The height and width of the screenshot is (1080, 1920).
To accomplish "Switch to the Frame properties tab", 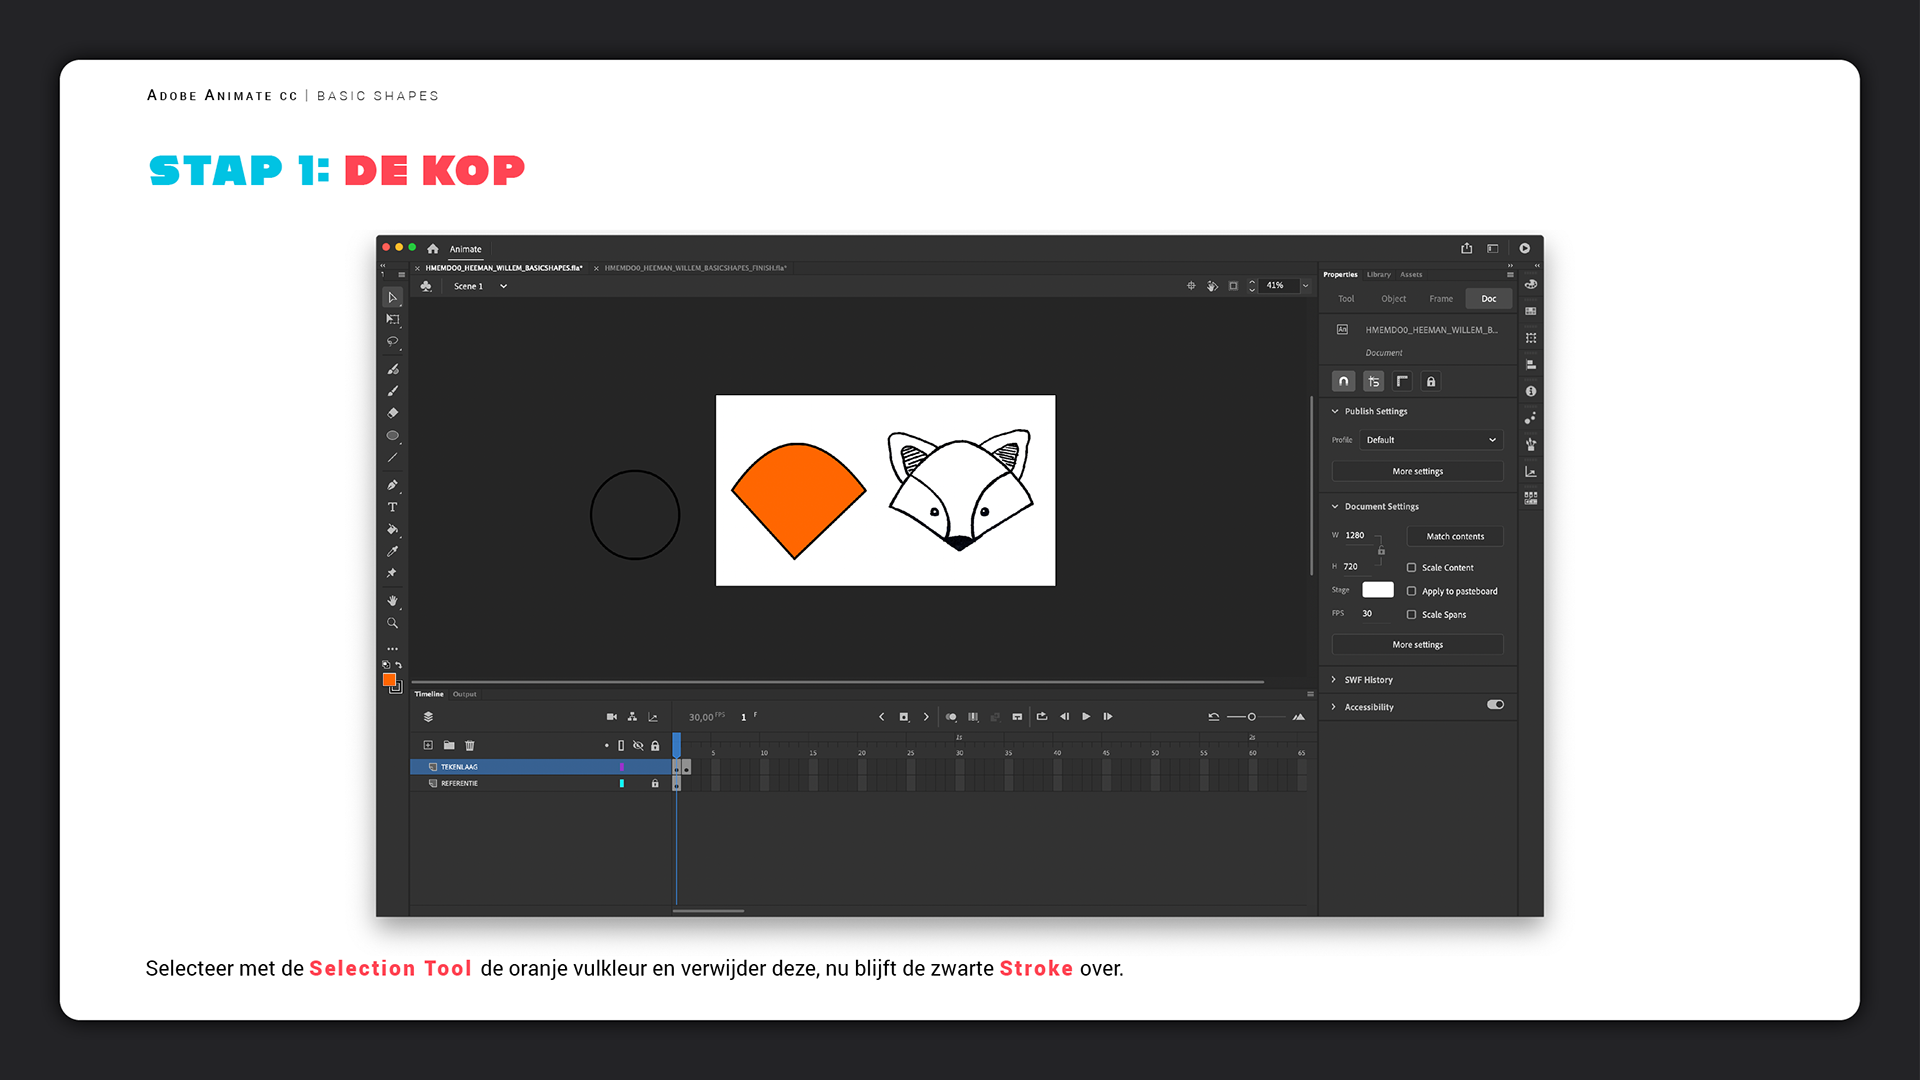I will point(1441,299).
